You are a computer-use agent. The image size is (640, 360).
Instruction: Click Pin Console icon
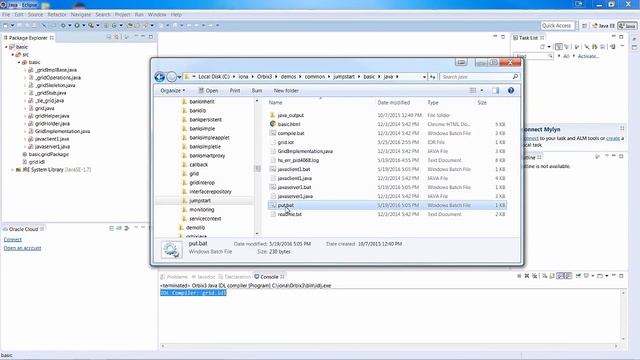(578, 276)
